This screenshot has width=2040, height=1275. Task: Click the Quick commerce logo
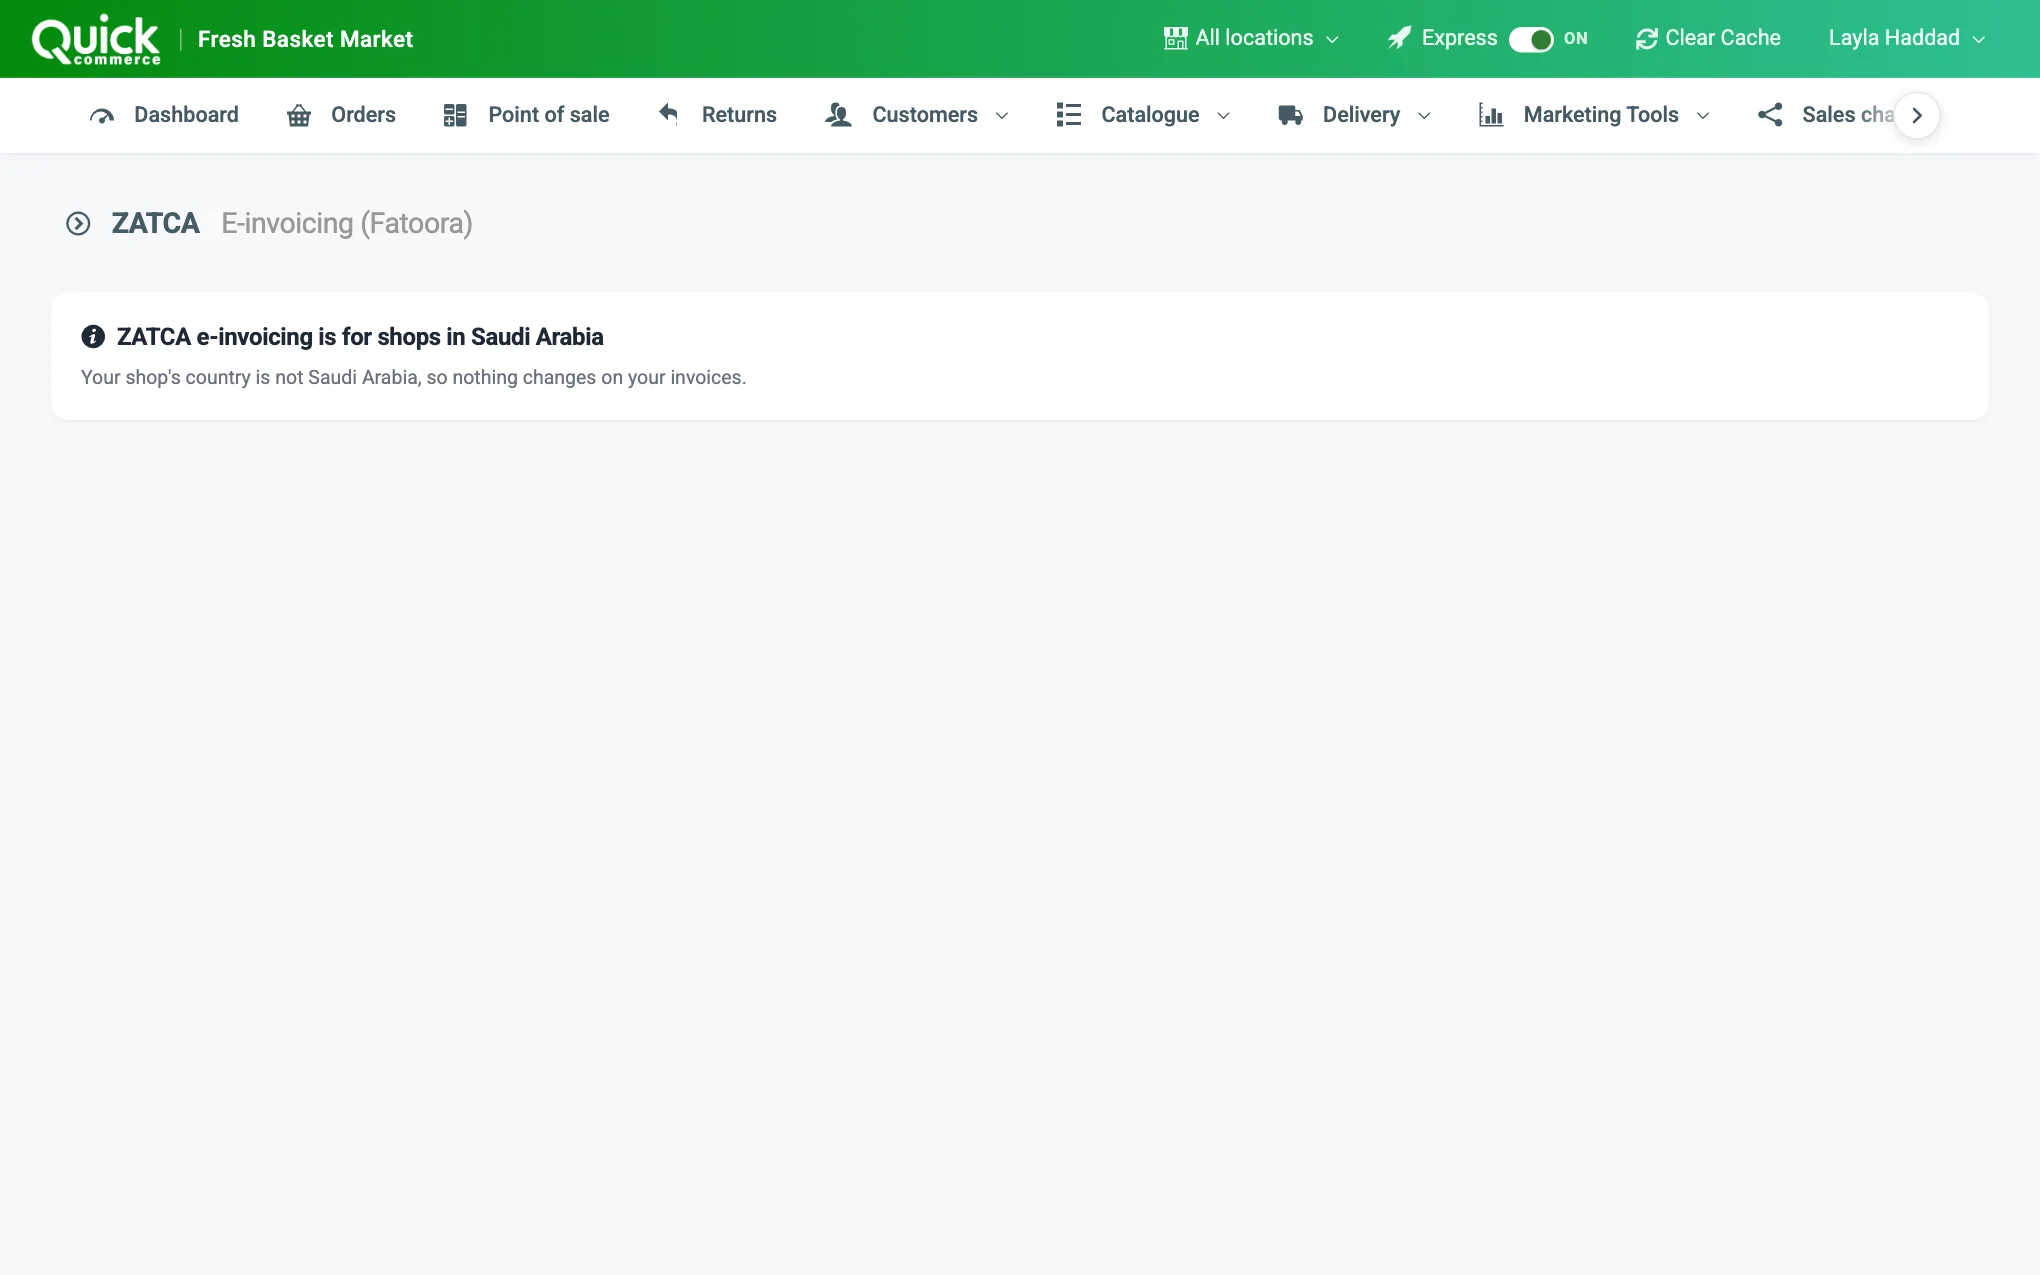click(96, 39)
